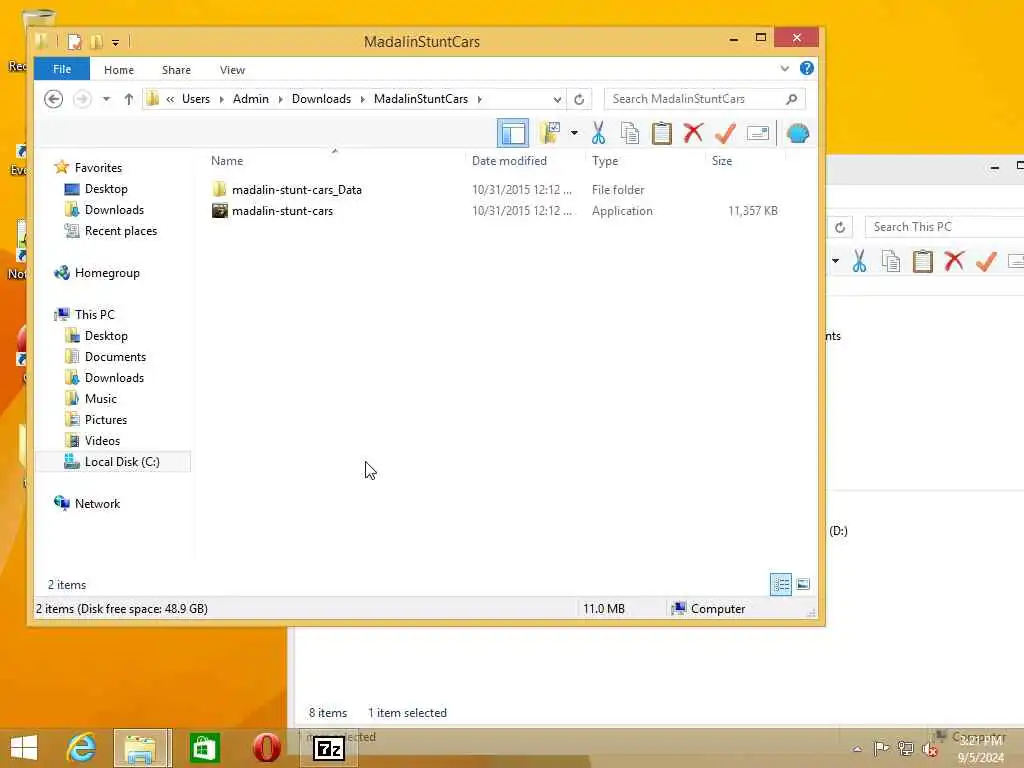Select the madalin-stunt-cars_Data folder
The height and width of the screenshot is (768, 1024).
[296, 190]
